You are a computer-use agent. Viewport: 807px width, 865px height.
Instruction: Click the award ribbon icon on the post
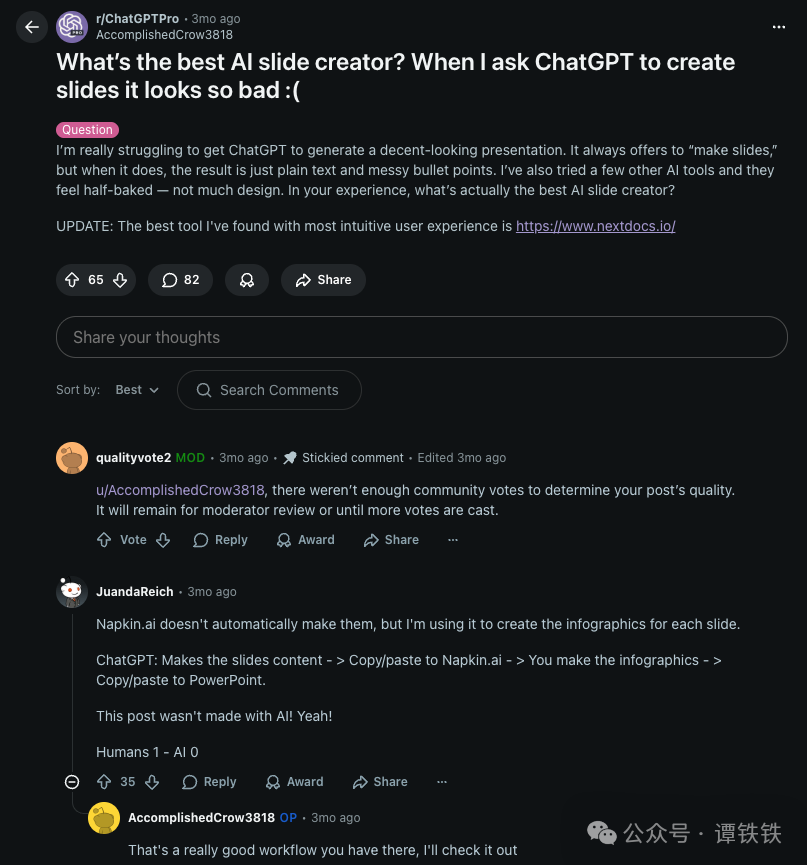pyautogui.click(x=246, y=280)
